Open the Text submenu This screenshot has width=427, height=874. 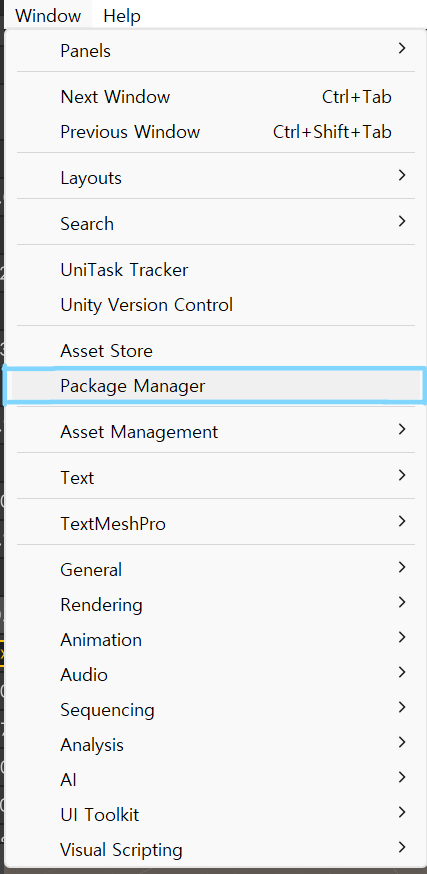tap(215, 478)
